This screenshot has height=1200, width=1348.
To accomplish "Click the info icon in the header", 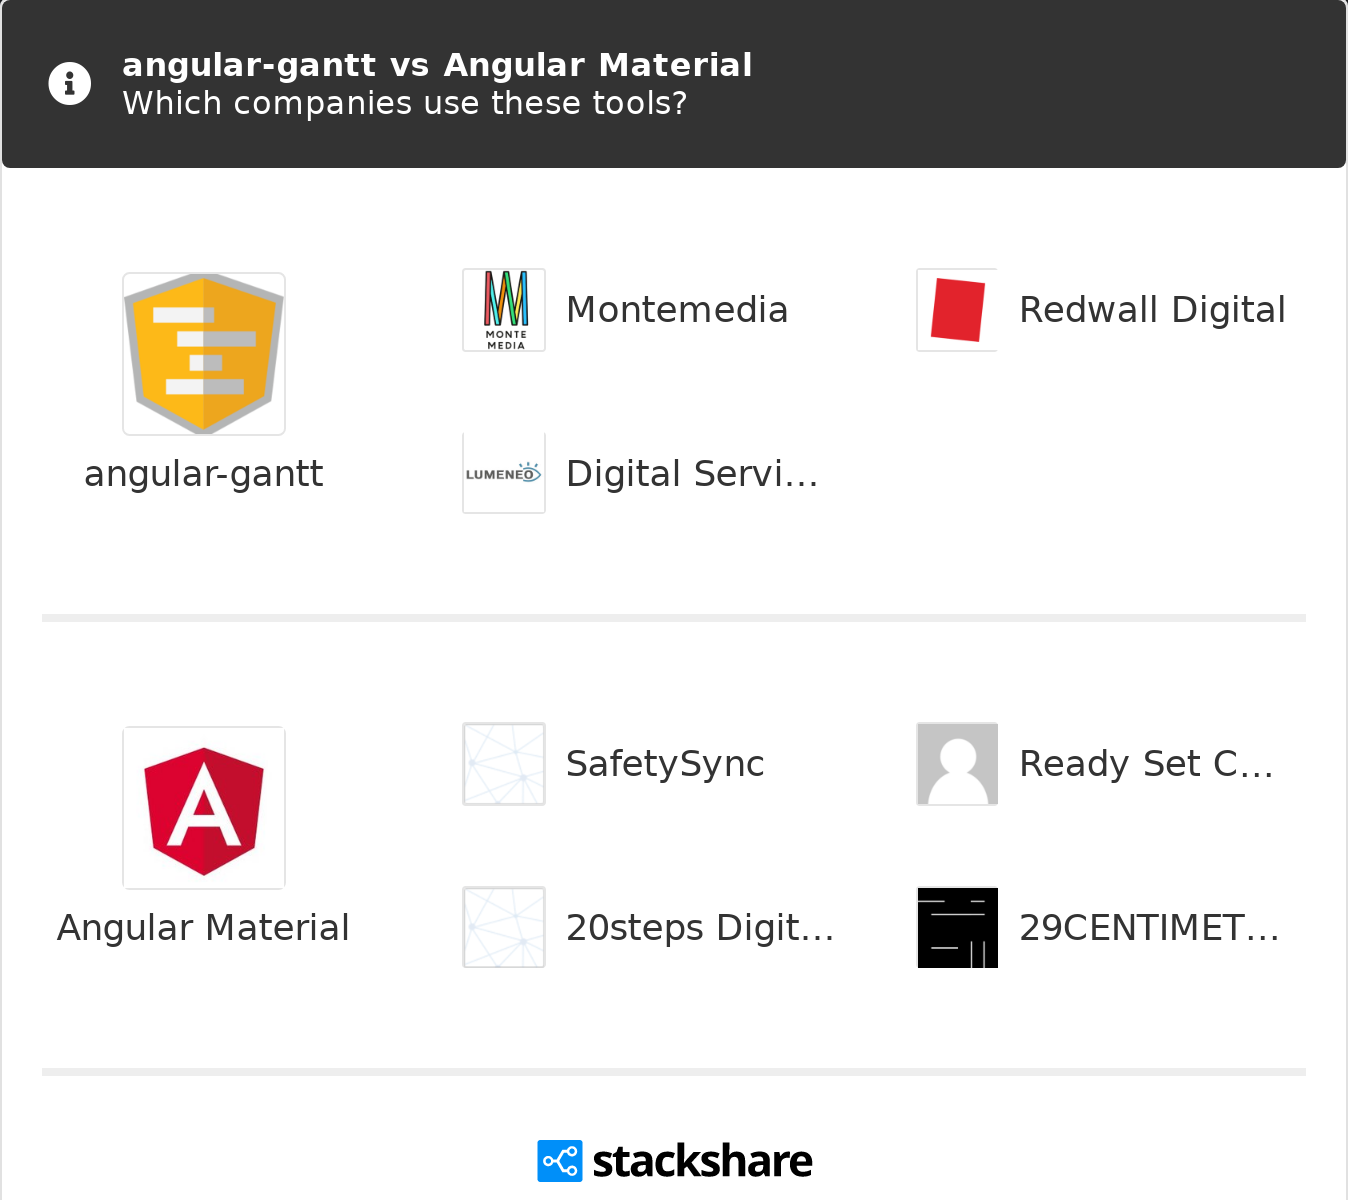I will 69,83.
